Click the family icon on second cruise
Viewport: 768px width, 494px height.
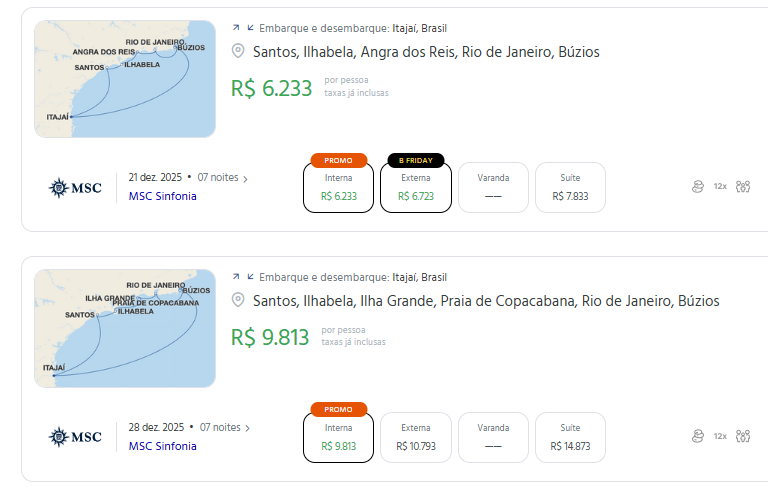742,436
